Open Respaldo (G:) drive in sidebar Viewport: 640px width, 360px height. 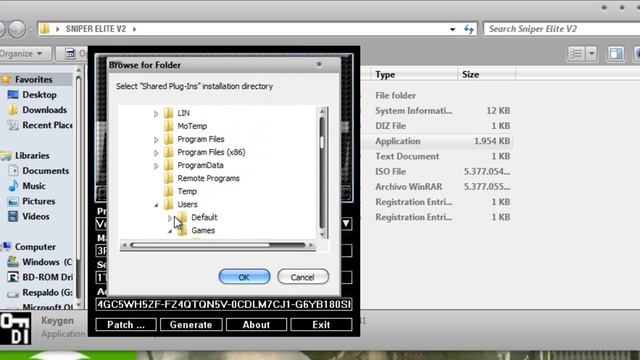click(x=47, y=293)
